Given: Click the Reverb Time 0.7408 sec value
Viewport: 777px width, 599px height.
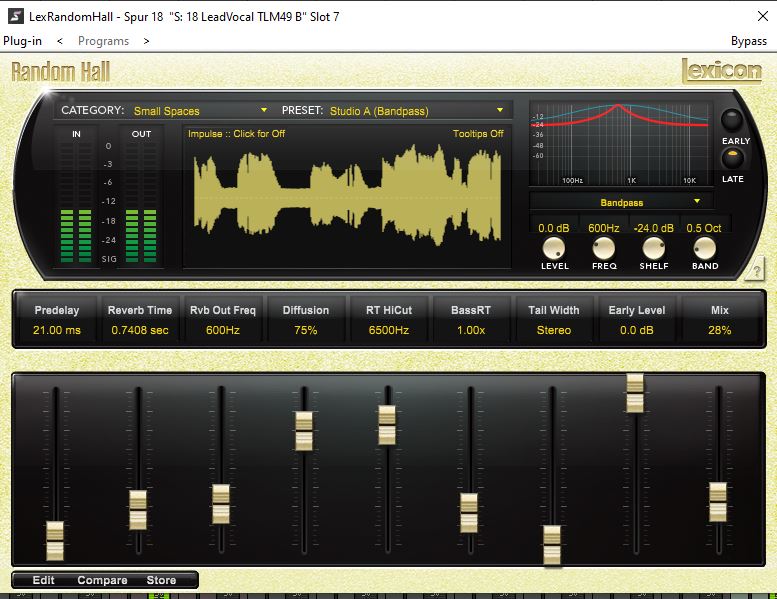Looking at the screenshot, I should coord(140,330).
